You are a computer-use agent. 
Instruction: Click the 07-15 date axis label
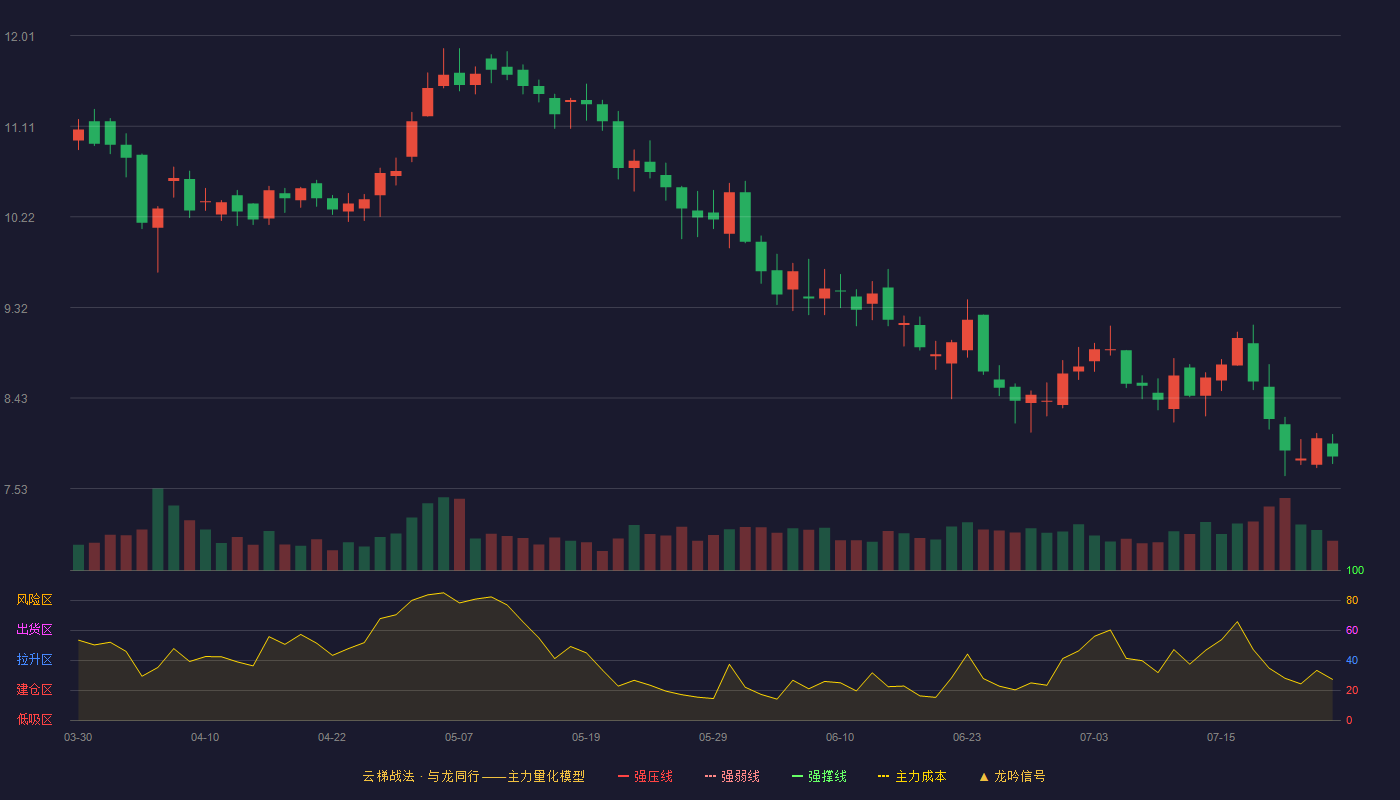1221,737
